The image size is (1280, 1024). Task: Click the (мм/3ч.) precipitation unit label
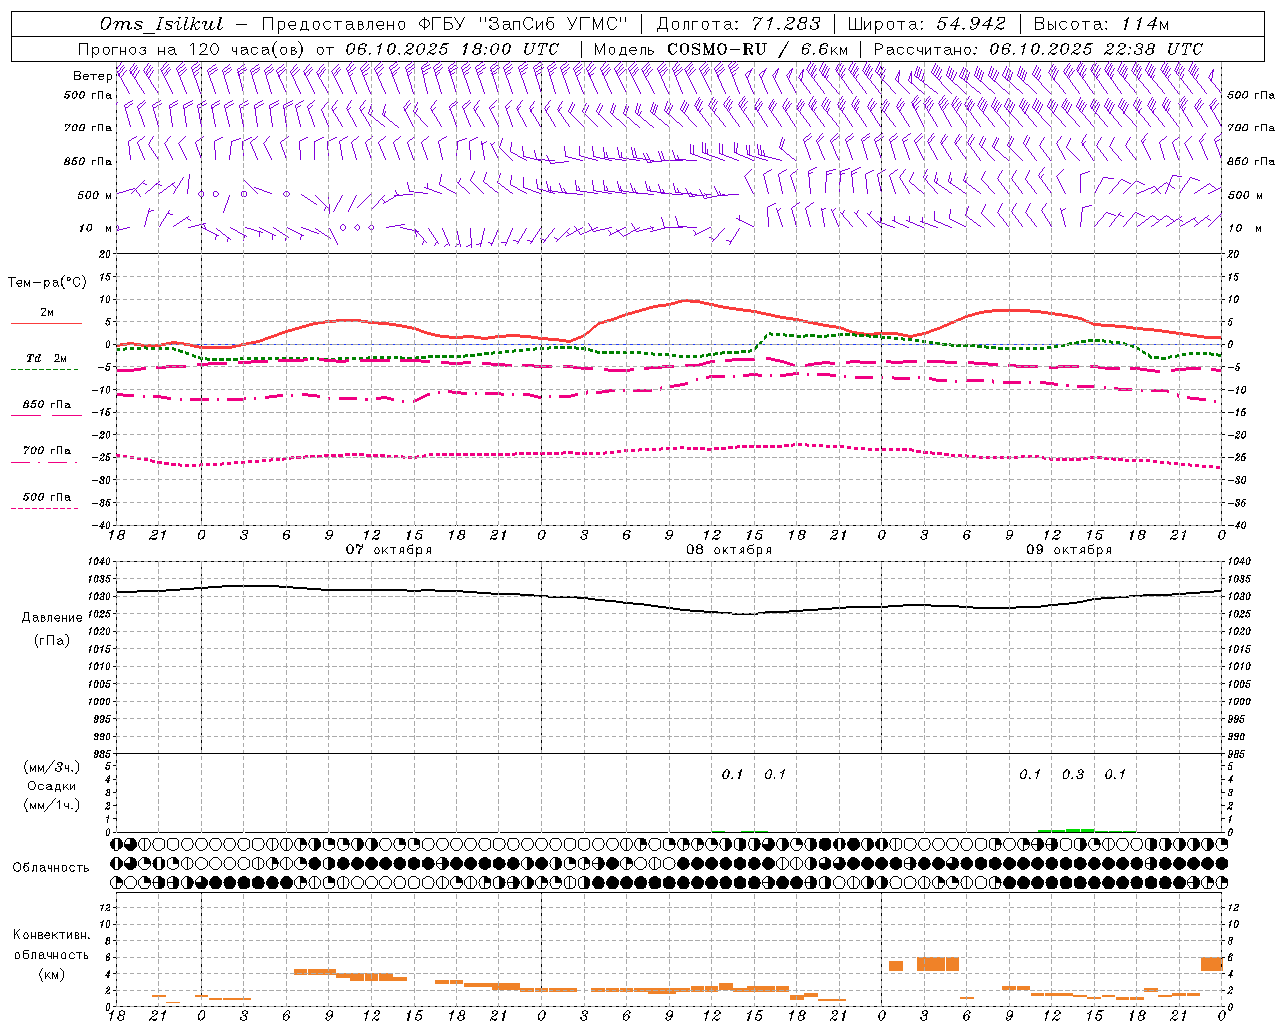pos(52,768)
